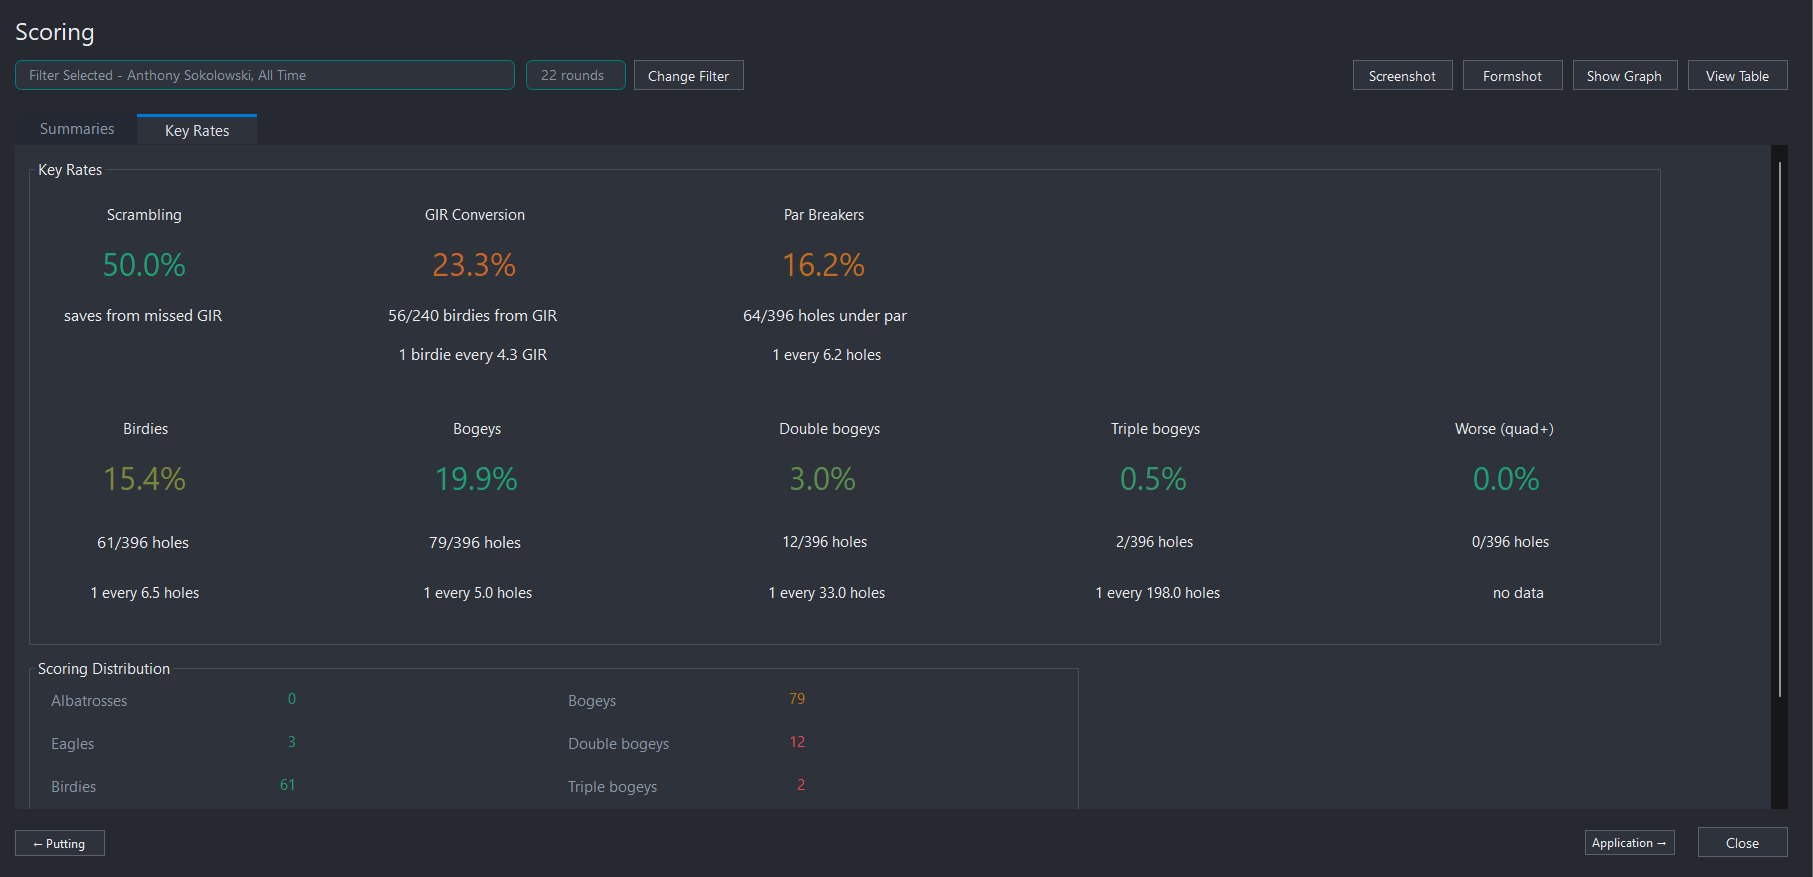Click the '1 every 6.2 holes' text
This screenshot has width=1813, height=877.
(x=827, y=355)
